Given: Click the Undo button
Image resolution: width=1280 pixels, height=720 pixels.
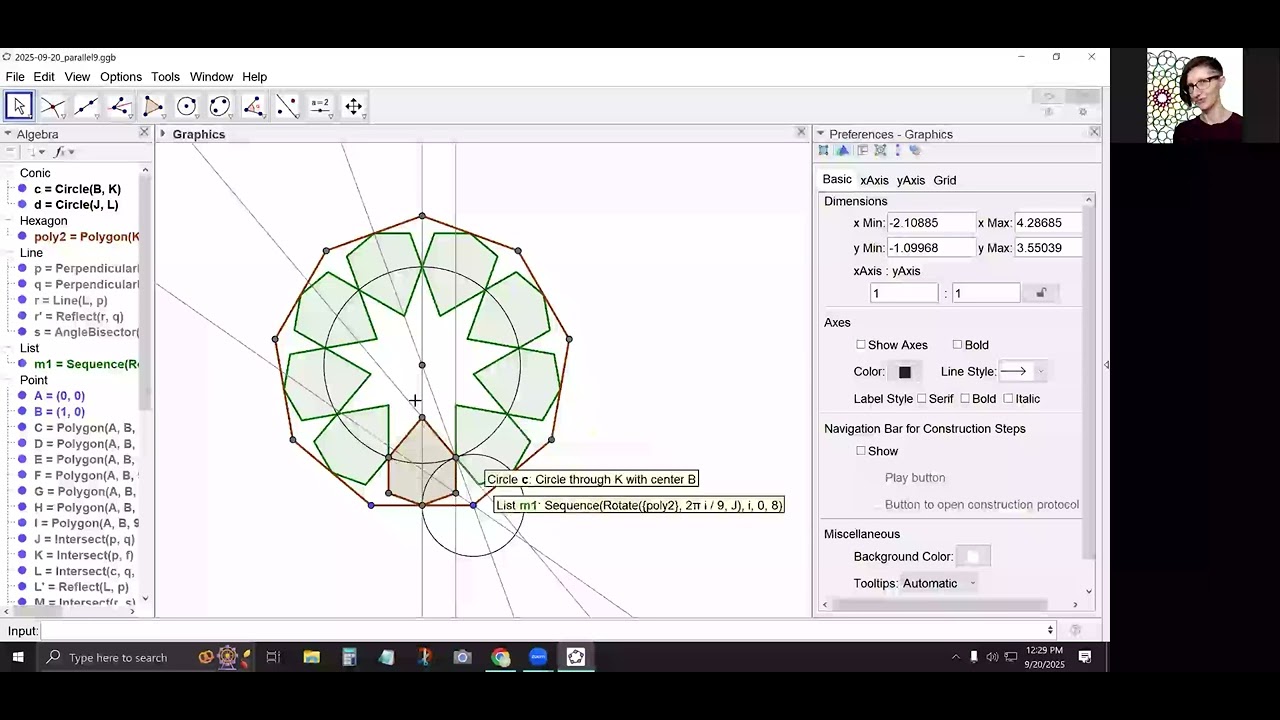Looking at the screenshot, I should pos(1049,97).
